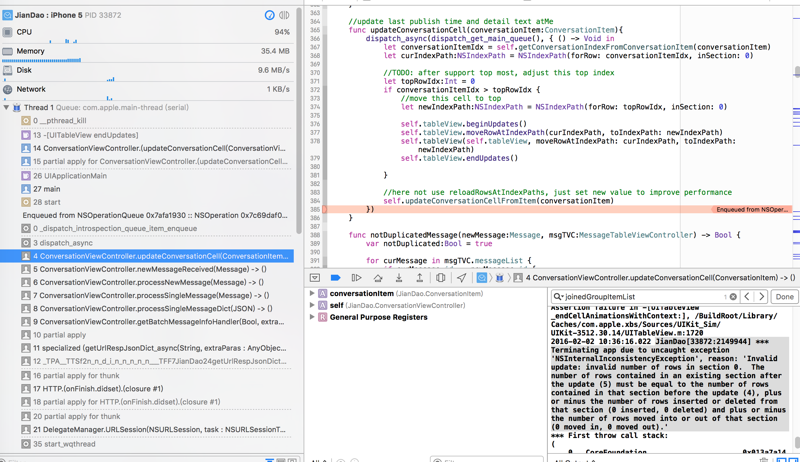The height and width of the screenshot is (462, 800).
Task: Open Debug View Hierarchy
Action: coord(440,278)
